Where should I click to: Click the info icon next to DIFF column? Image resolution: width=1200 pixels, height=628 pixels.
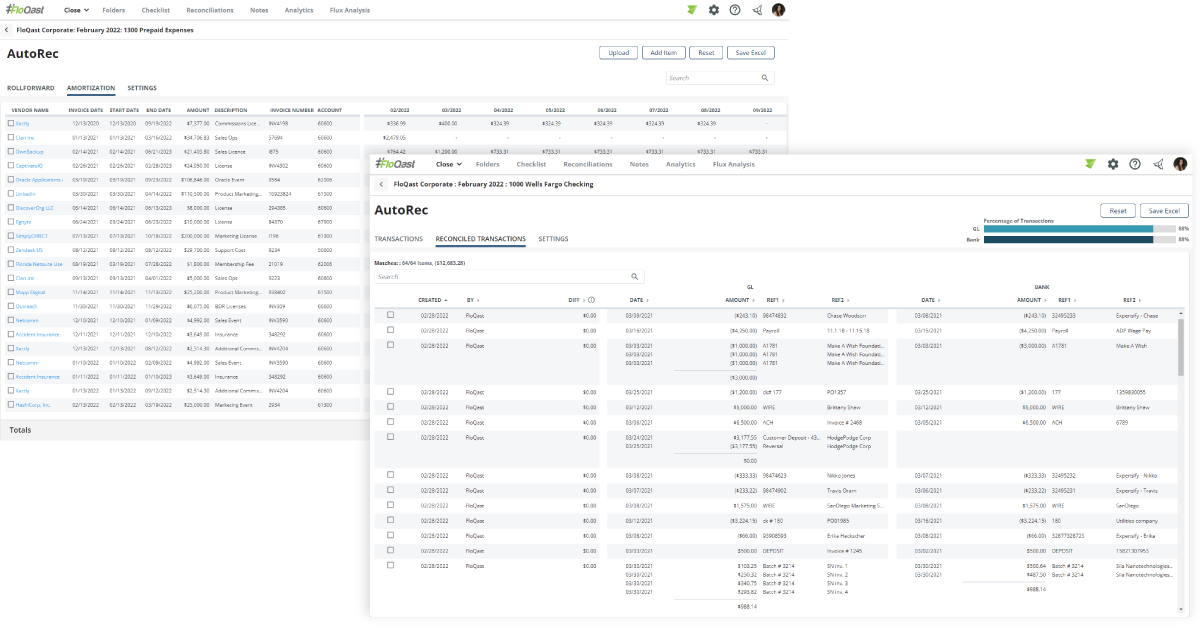pyautogui.click(x=591, y=300)
